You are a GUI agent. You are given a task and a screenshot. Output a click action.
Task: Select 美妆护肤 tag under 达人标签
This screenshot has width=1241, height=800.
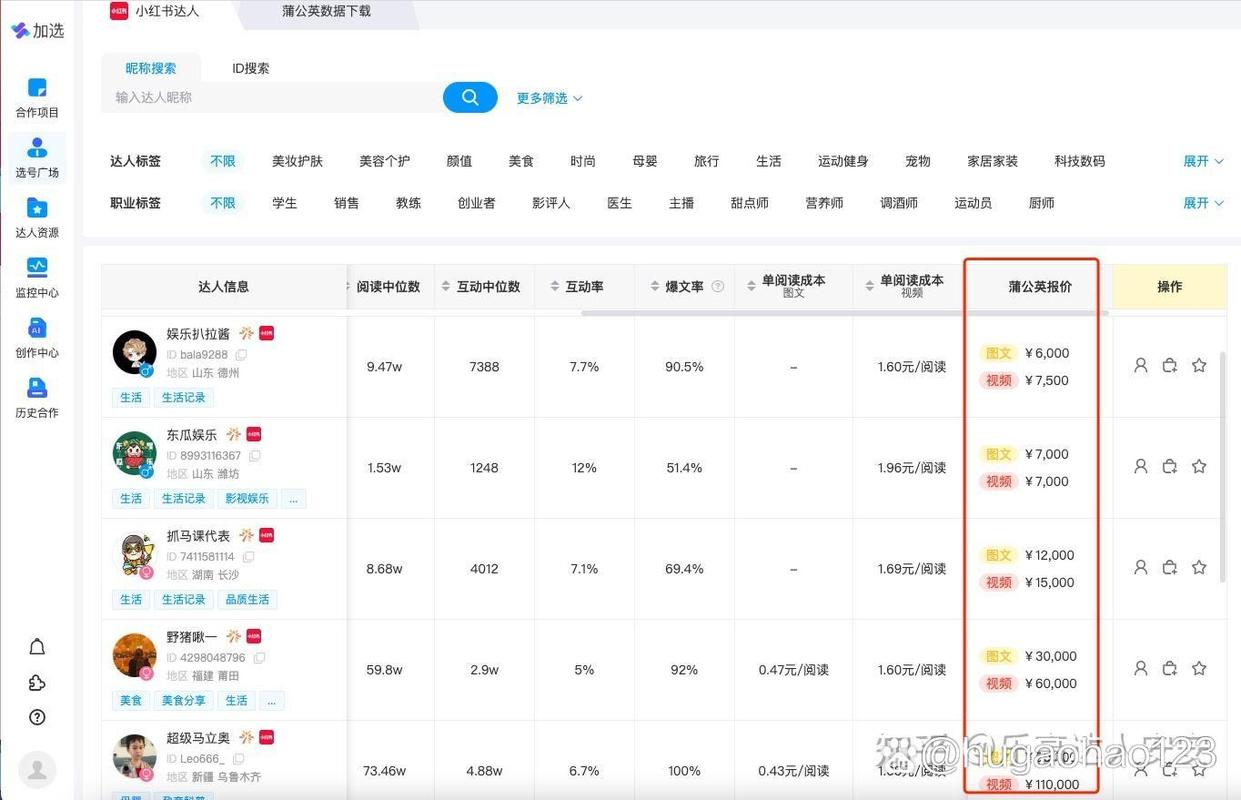click(x=297, y=161)
